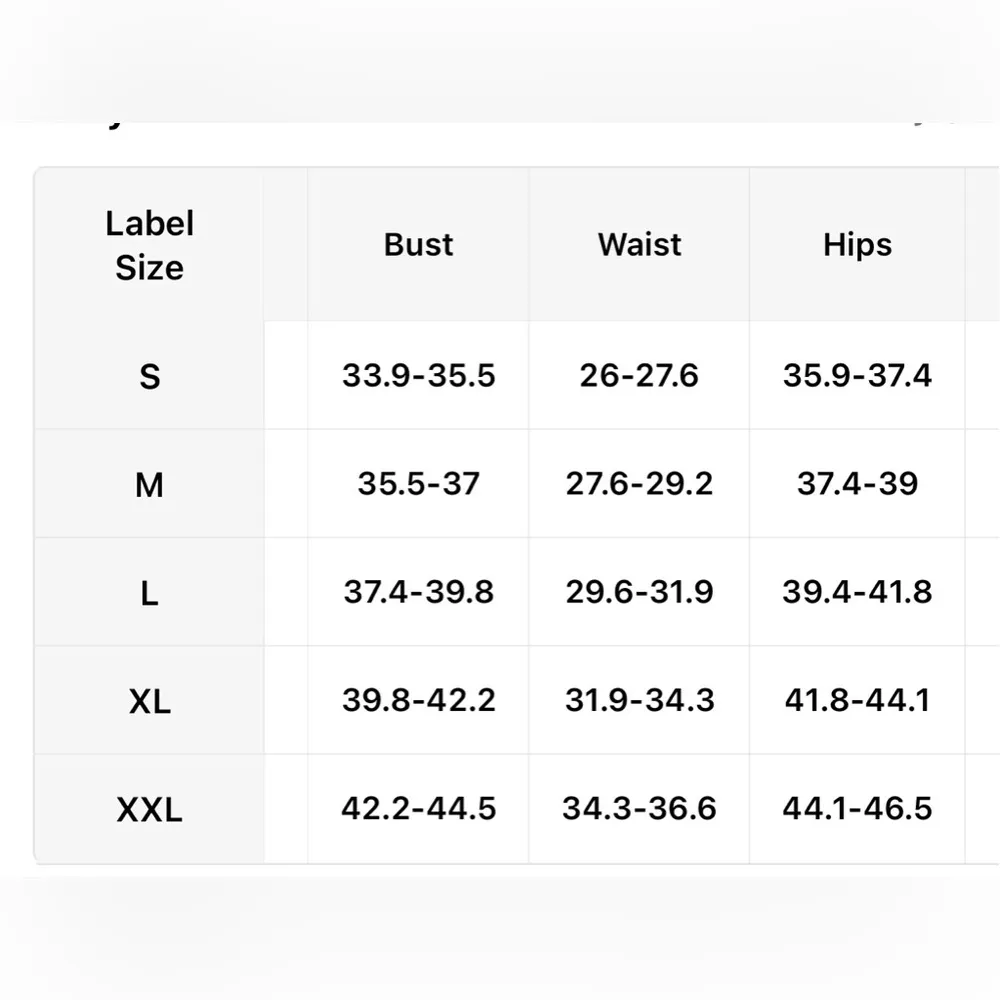The height and width of the screenshot is (1000, 1000).
Task: Click bust measurement 33.9-35.5 cell
Action: pos(418,376)
